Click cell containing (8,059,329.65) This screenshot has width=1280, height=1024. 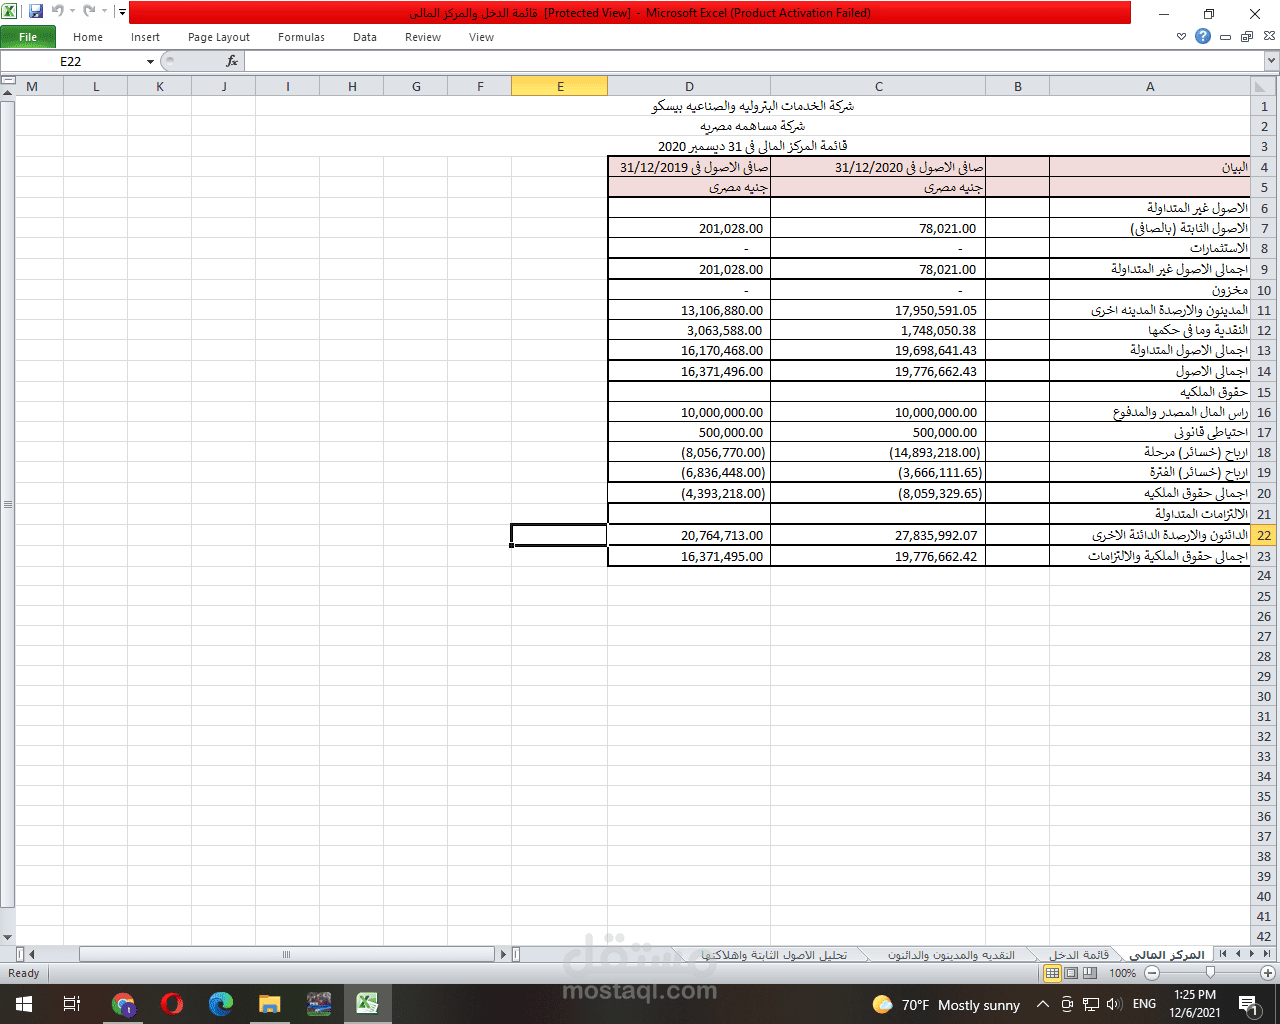tap(878, 493)
